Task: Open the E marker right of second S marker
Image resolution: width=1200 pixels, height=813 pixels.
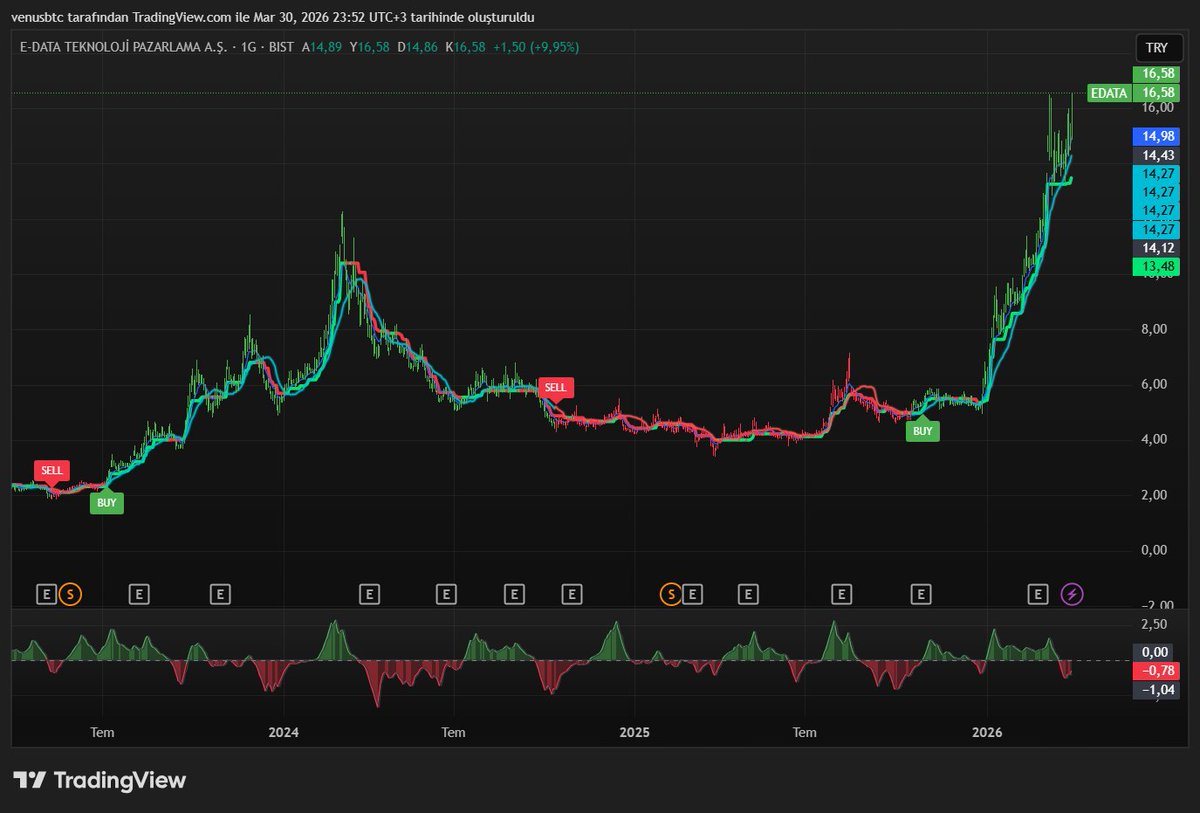Action: click(x=692, y=594)
